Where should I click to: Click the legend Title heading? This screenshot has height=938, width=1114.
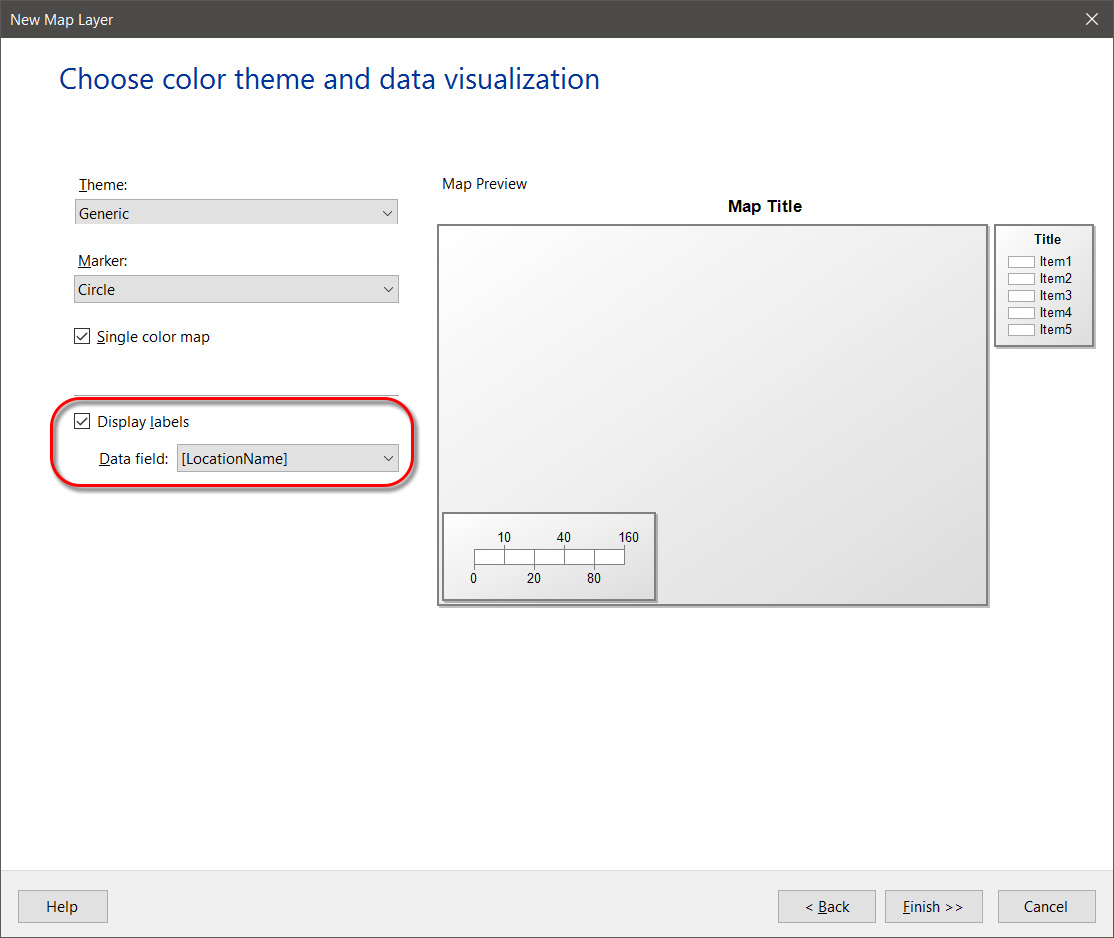tap(1047, 240)
